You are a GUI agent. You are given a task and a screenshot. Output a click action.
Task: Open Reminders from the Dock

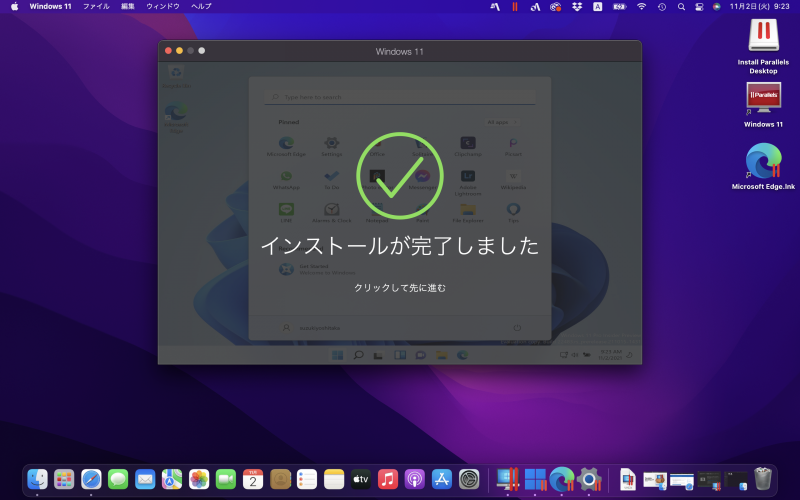tap(307, 479)
